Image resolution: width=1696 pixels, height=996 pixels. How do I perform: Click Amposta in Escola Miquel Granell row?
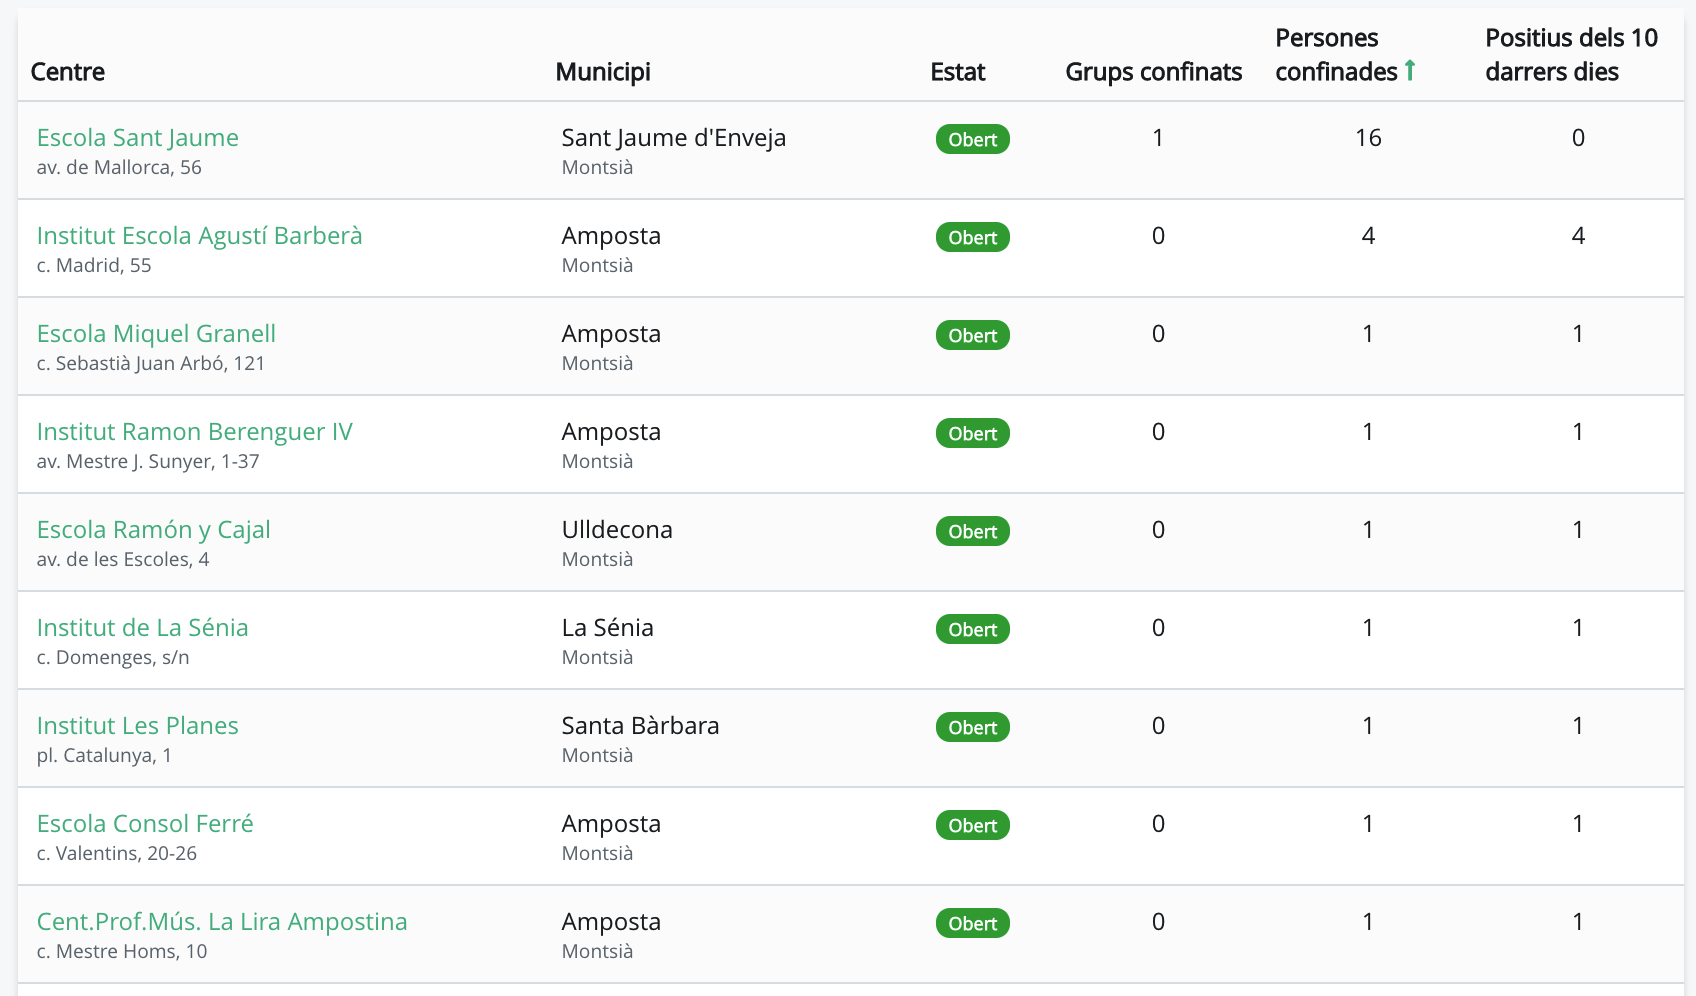click(x=611, y=334)
